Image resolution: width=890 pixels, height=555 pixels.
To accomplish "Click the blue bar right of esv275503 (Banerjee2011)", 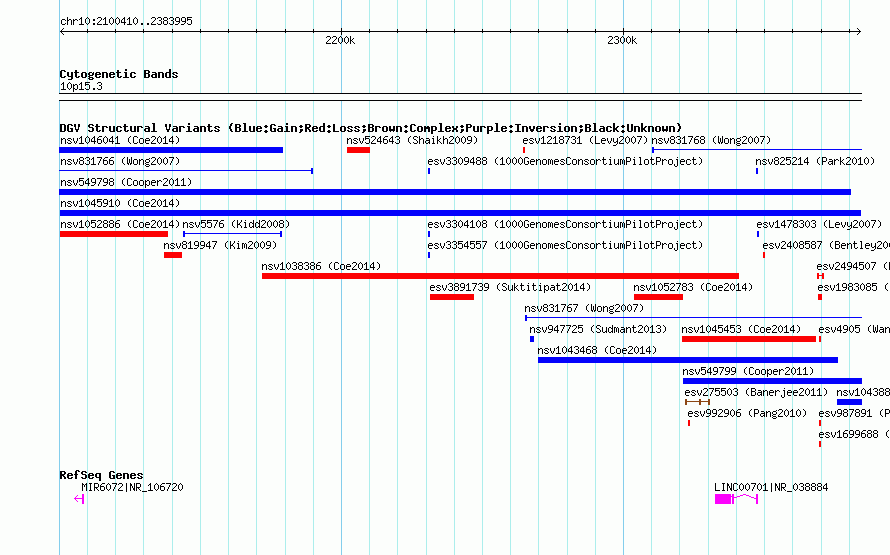I will (x=849, y=402).
